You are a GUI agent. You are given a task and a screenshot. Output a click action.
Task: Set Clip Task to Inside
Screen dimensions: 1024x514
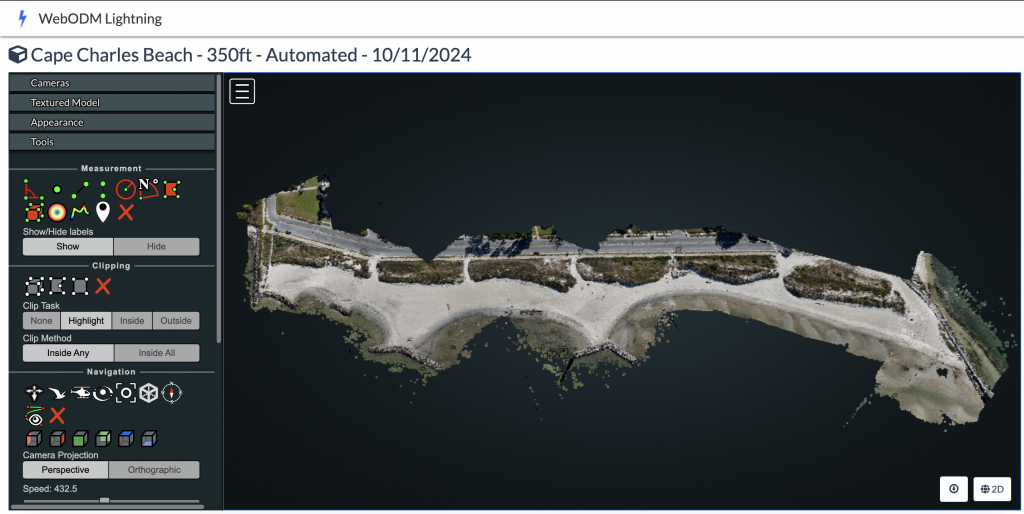tap(132, 321)
